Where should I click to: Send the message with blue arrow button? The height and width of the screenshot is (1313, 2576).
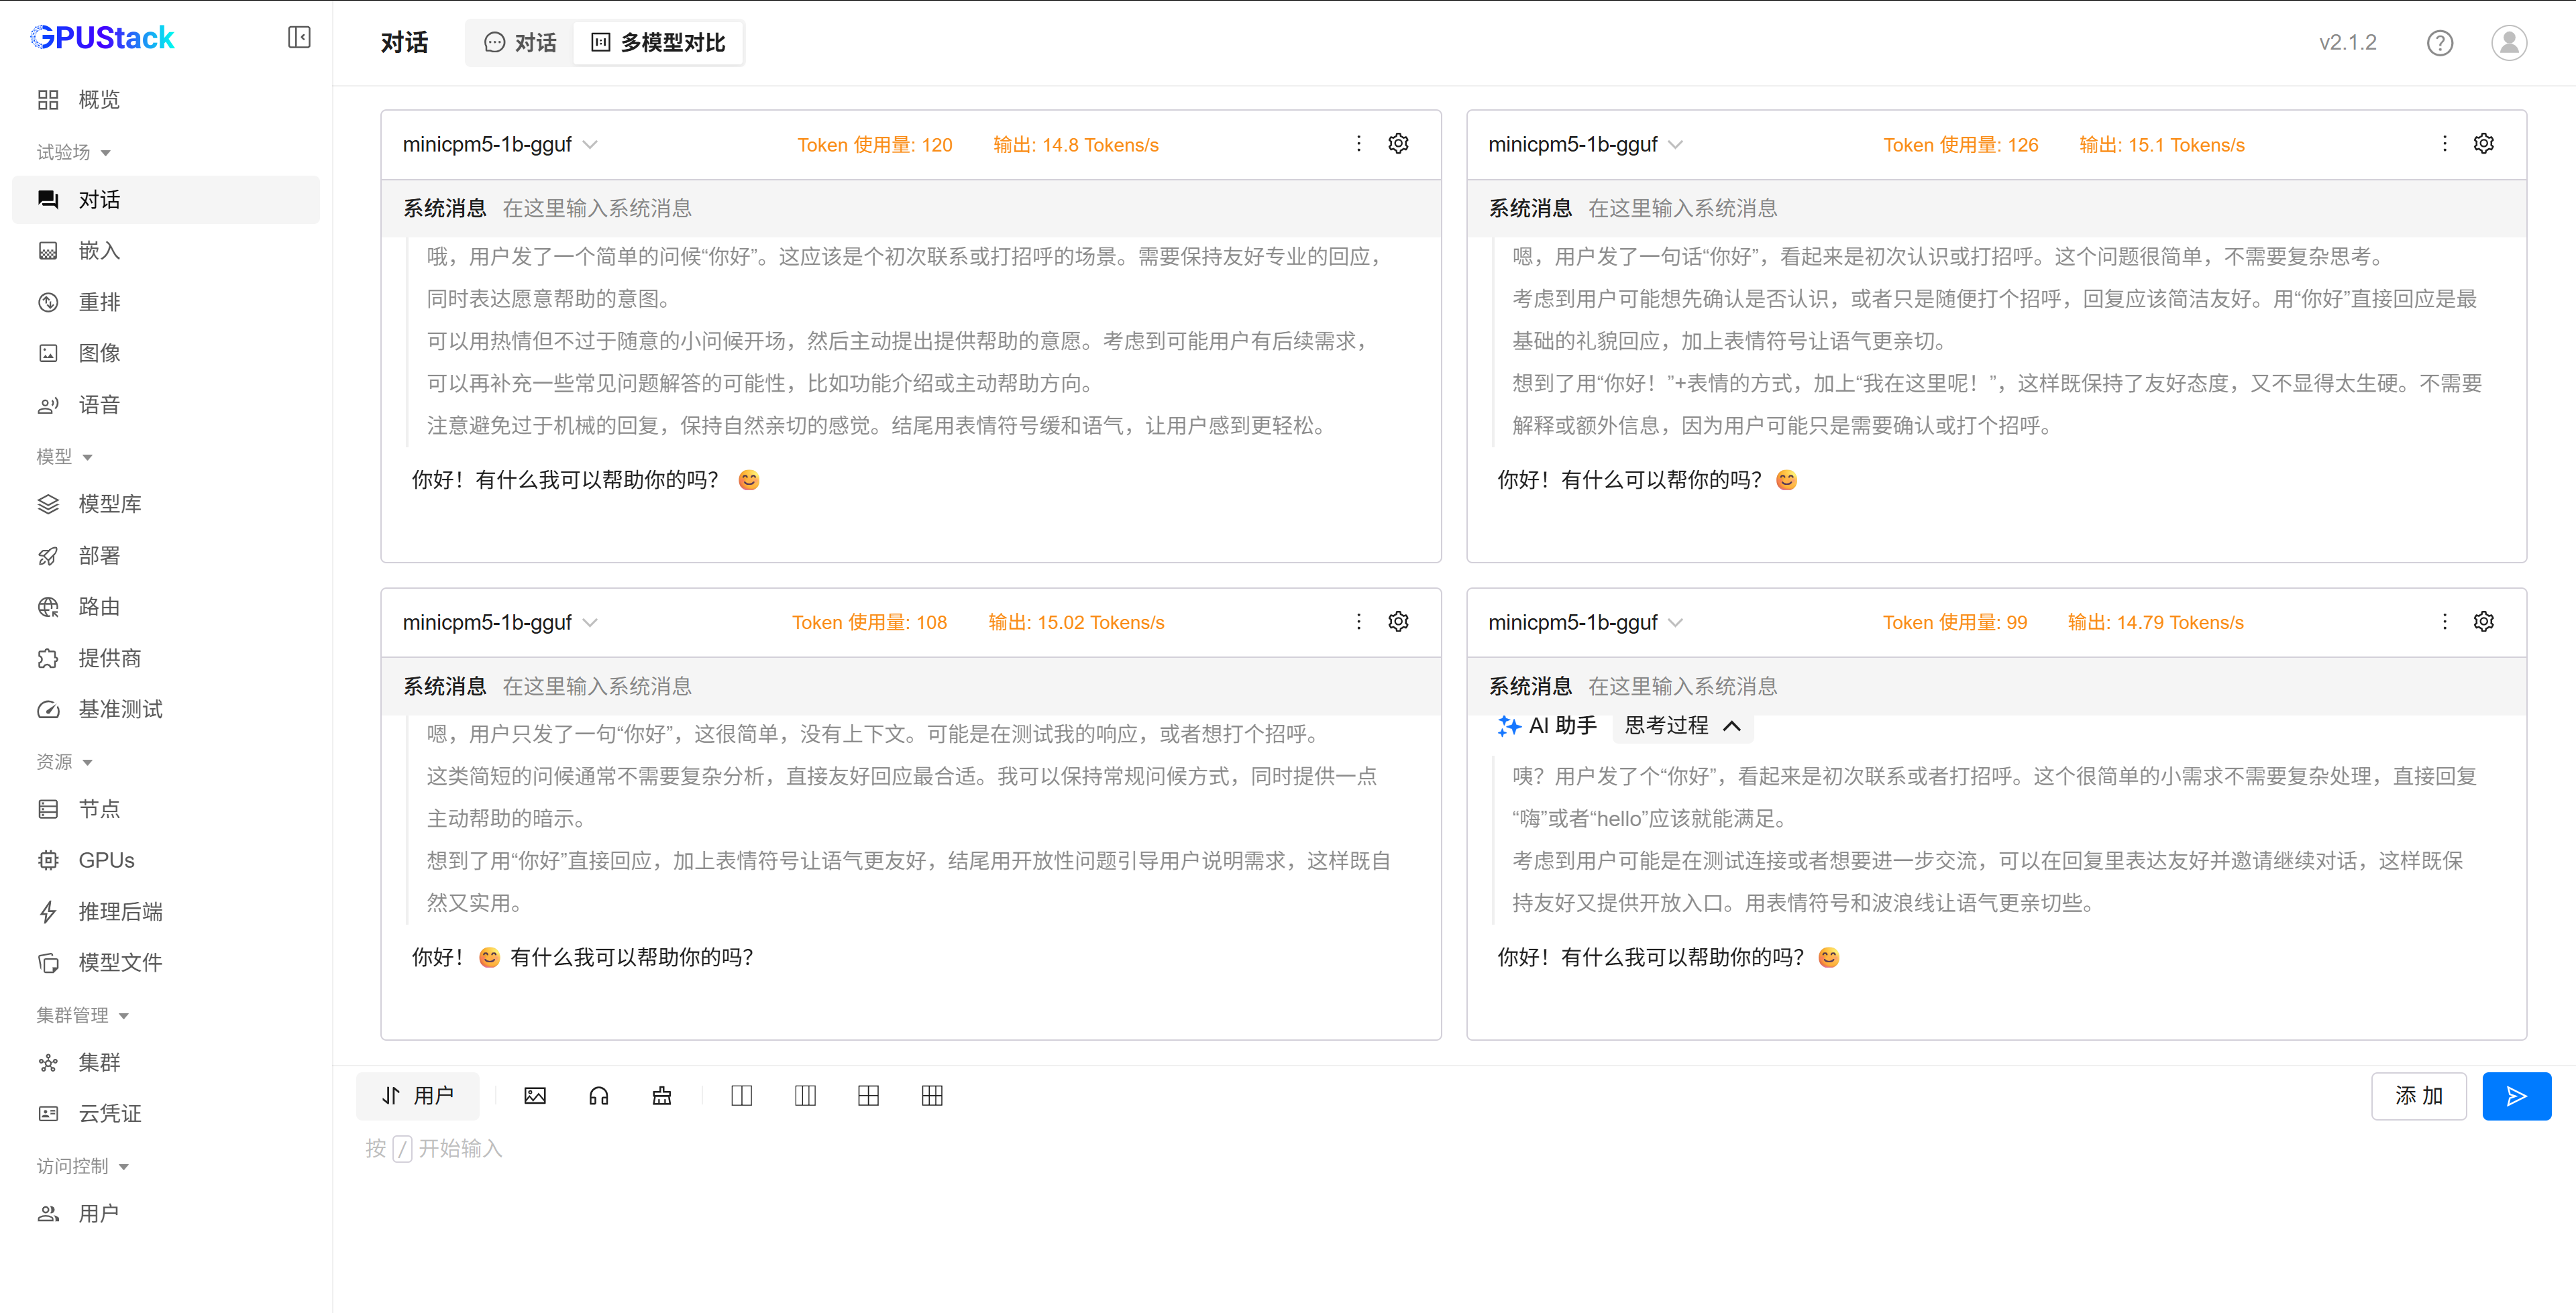pyautogui.click(x=2516, y=1096)
